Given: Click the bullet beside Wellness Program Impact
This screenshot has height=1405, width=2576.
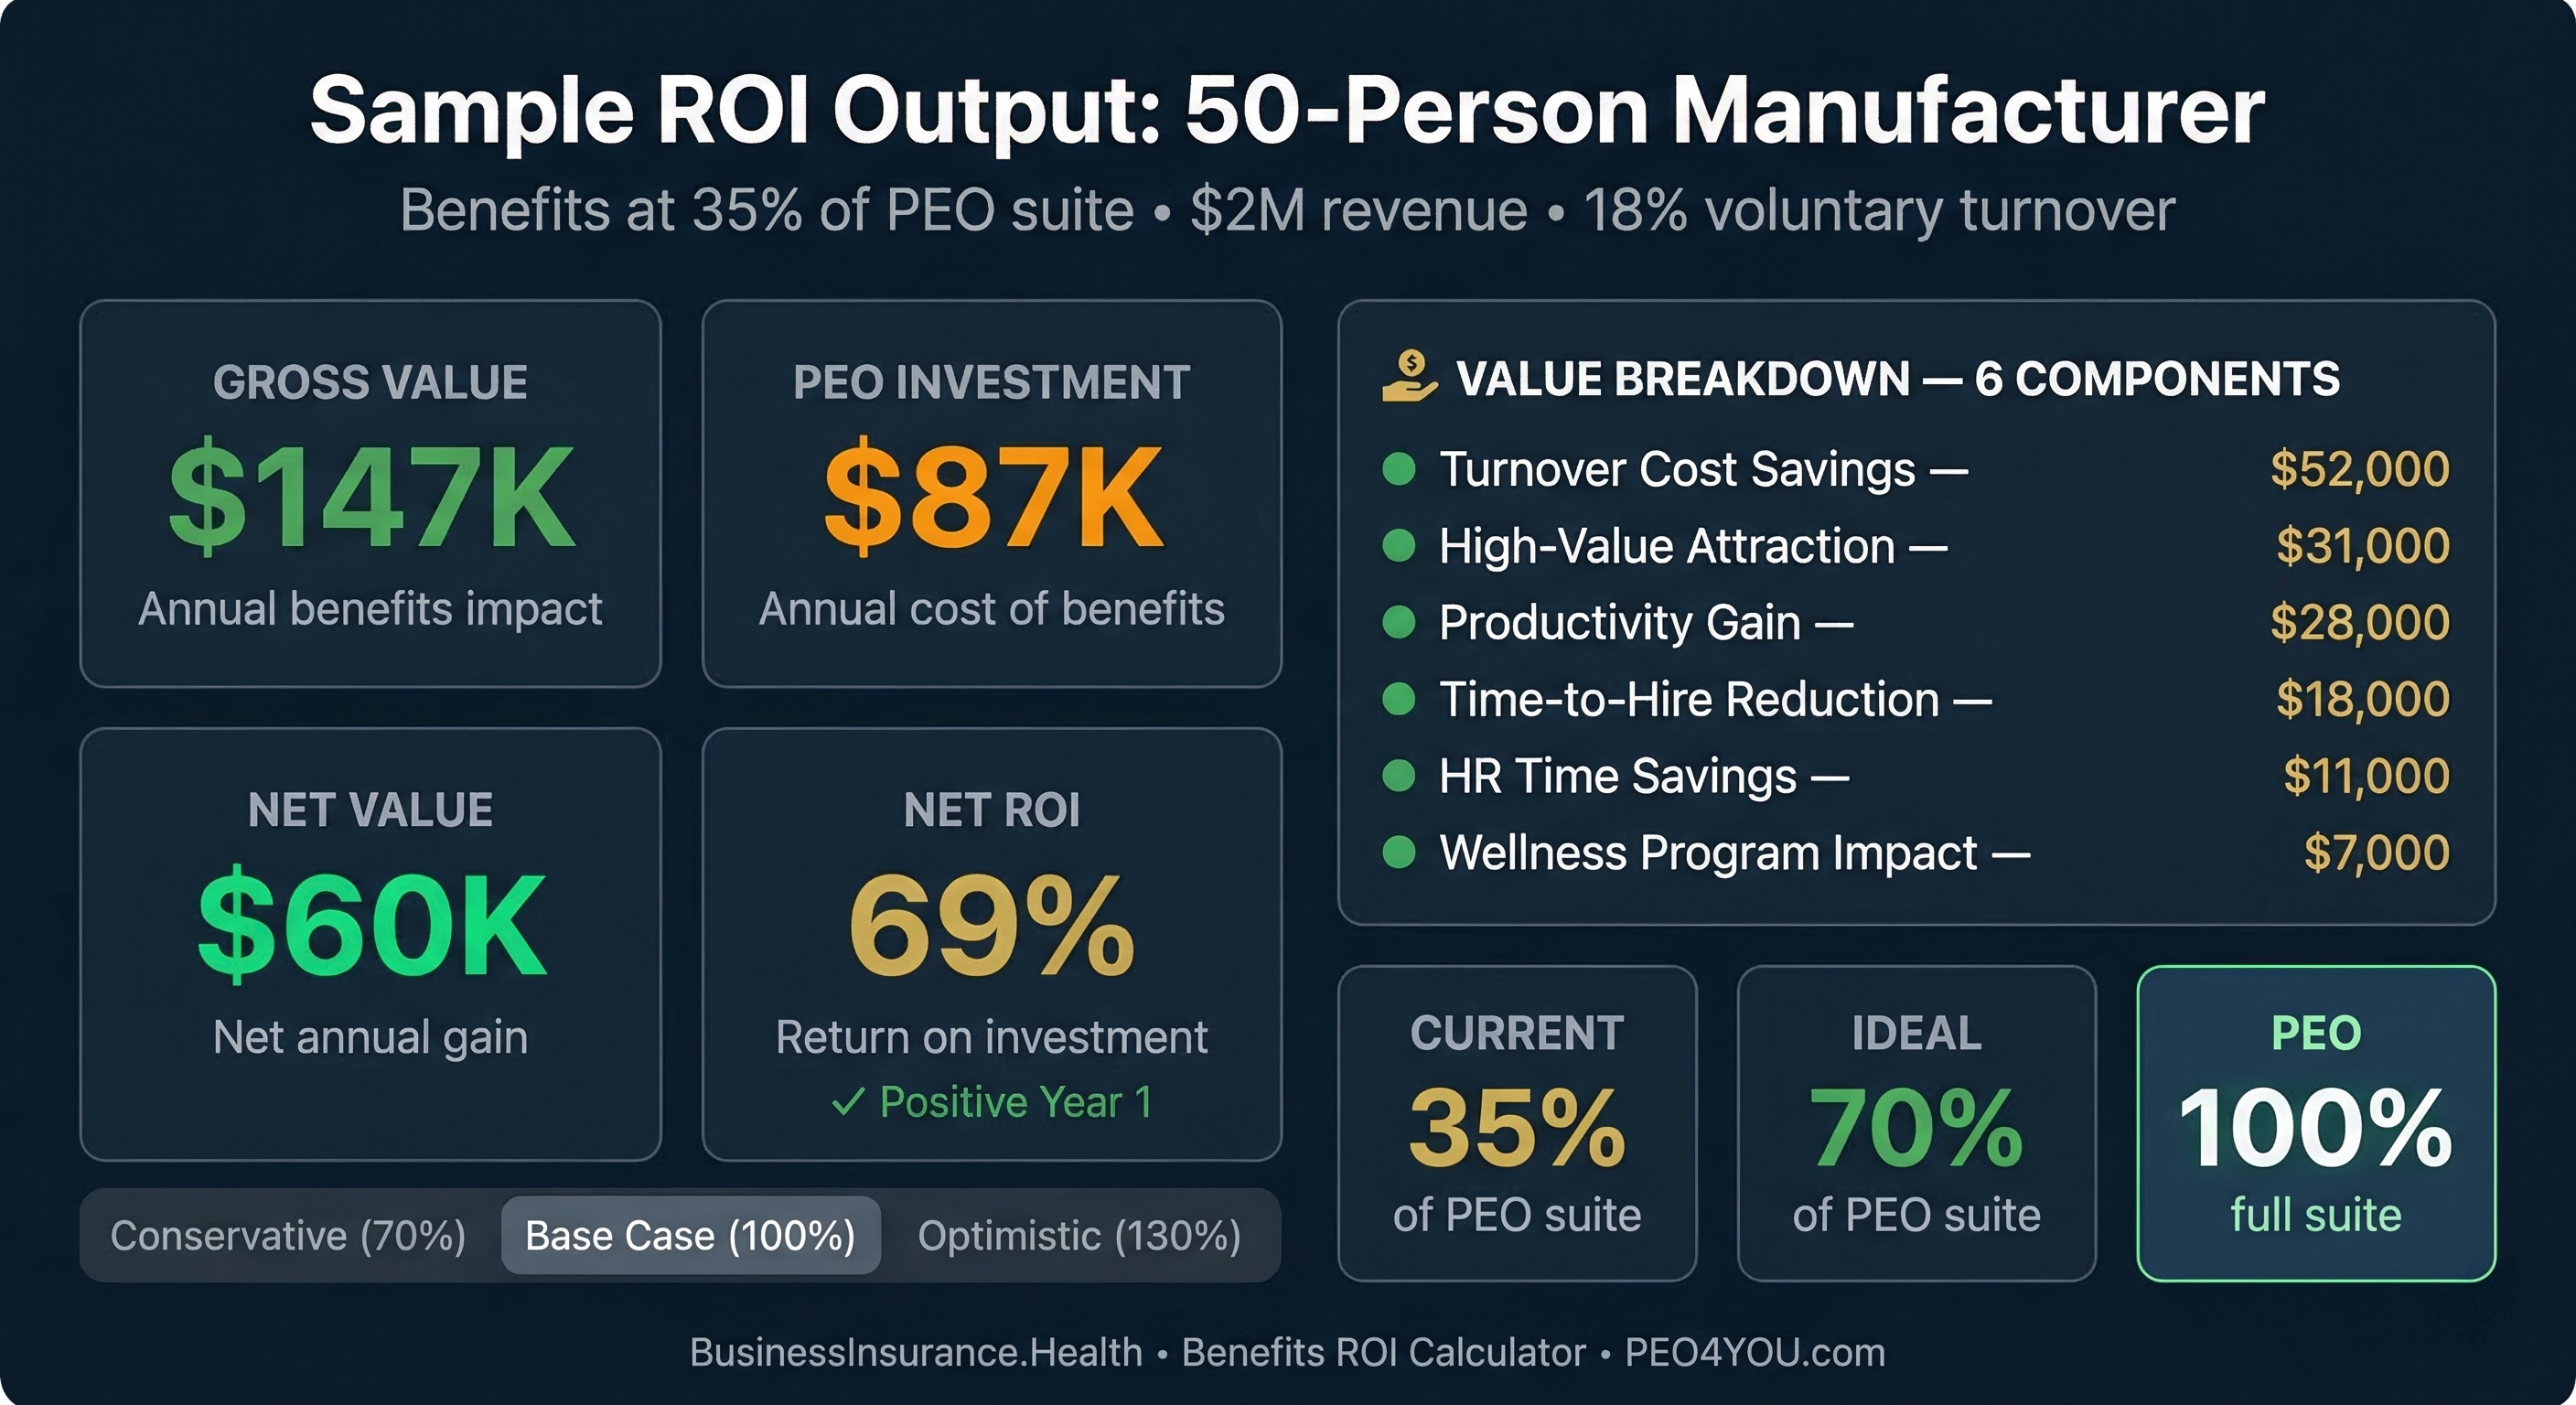Looking at the screenshot, I should click(1398, 852).
